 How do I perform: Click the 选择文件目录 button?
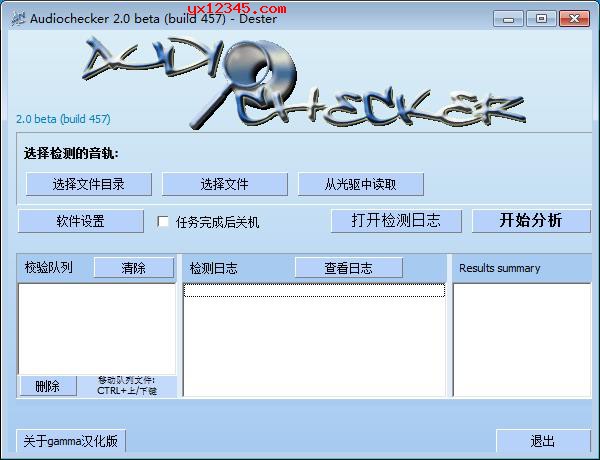tap(89, 184)
